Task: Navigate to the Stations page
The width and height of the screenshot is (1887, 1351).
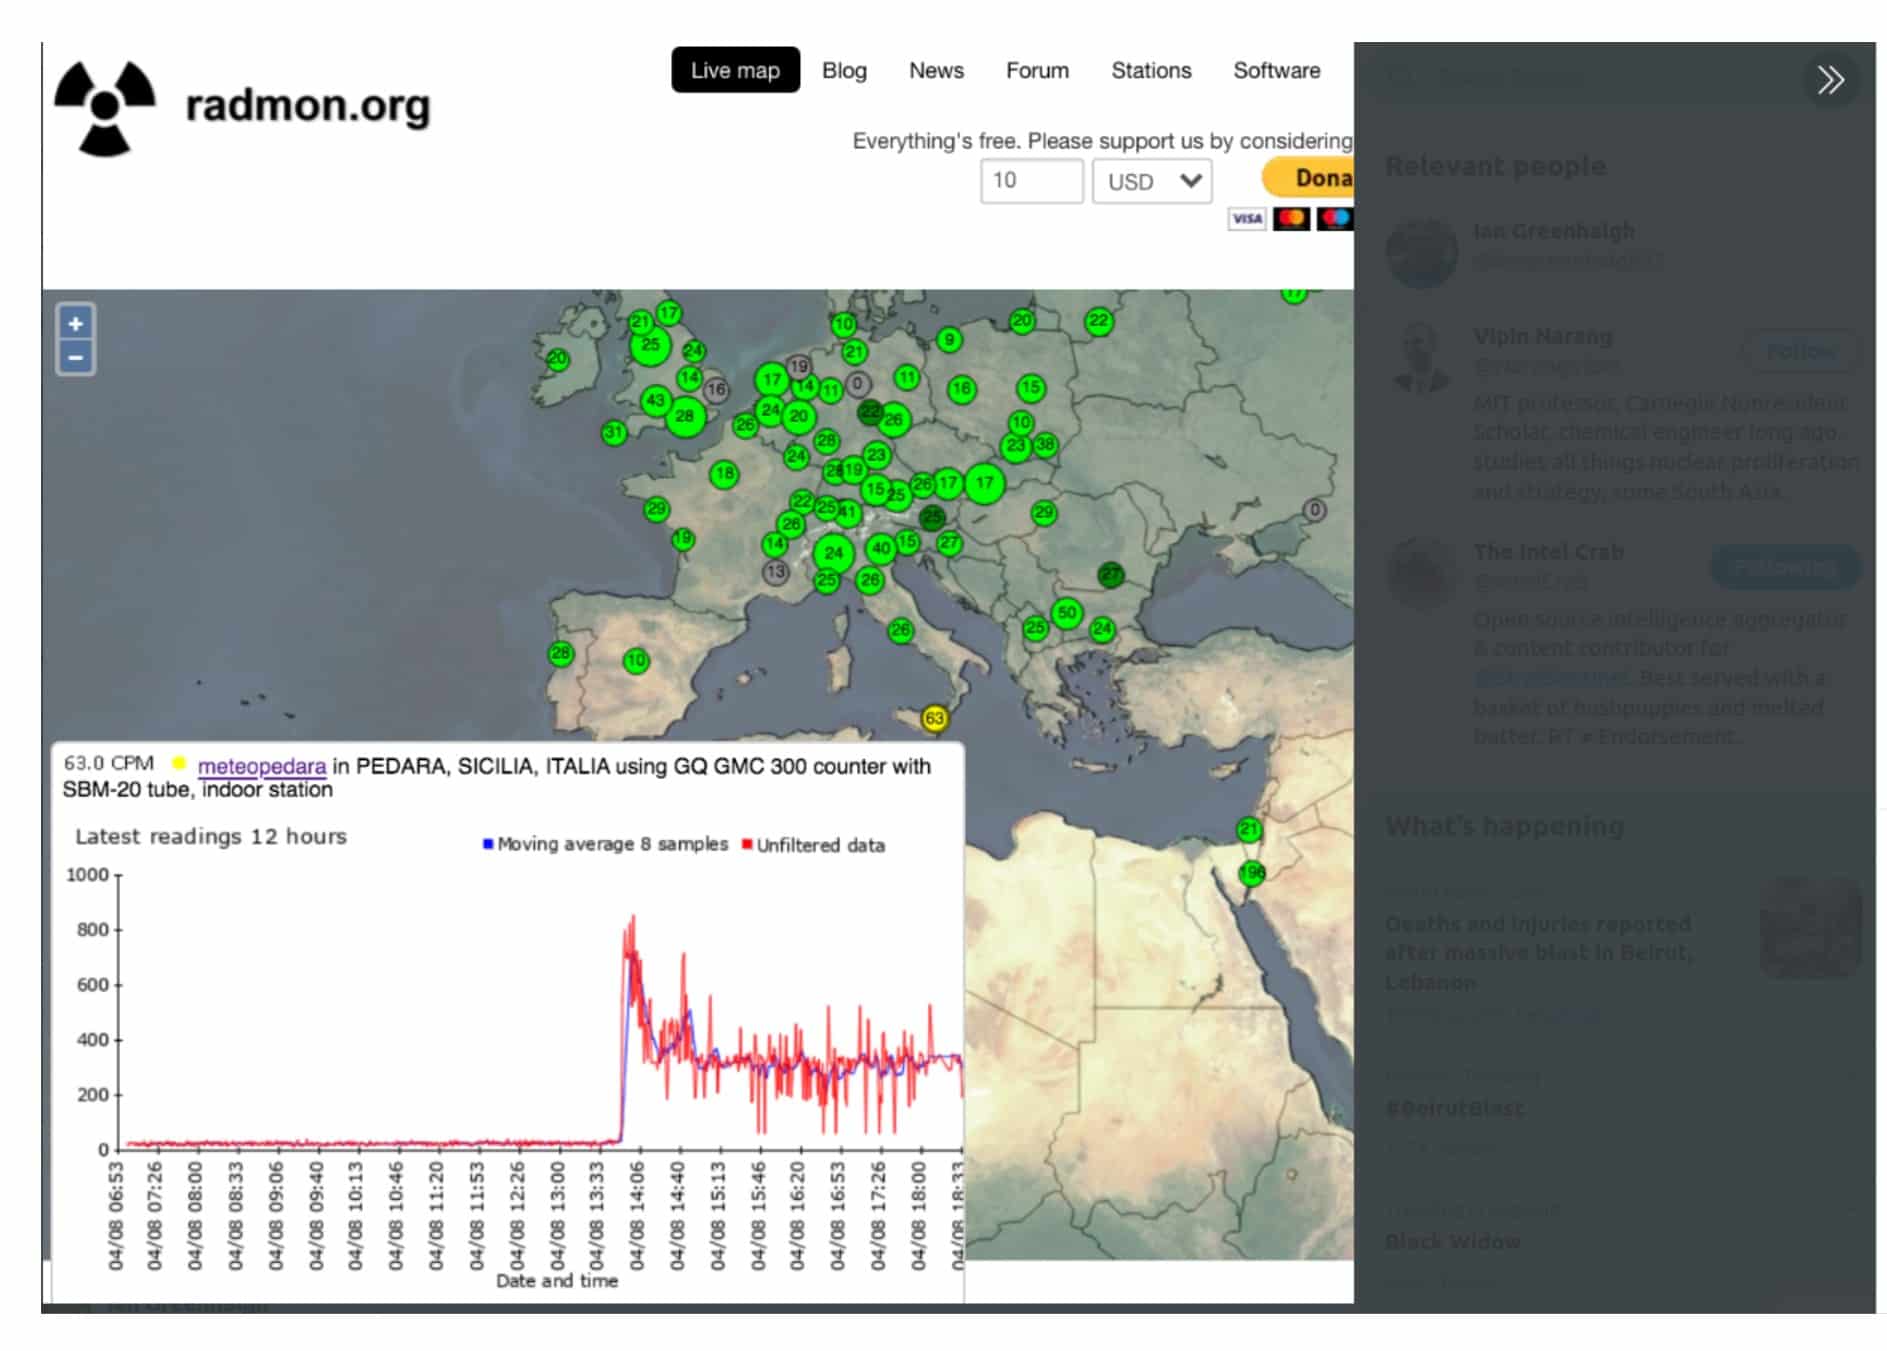Action: (1151, 70)
